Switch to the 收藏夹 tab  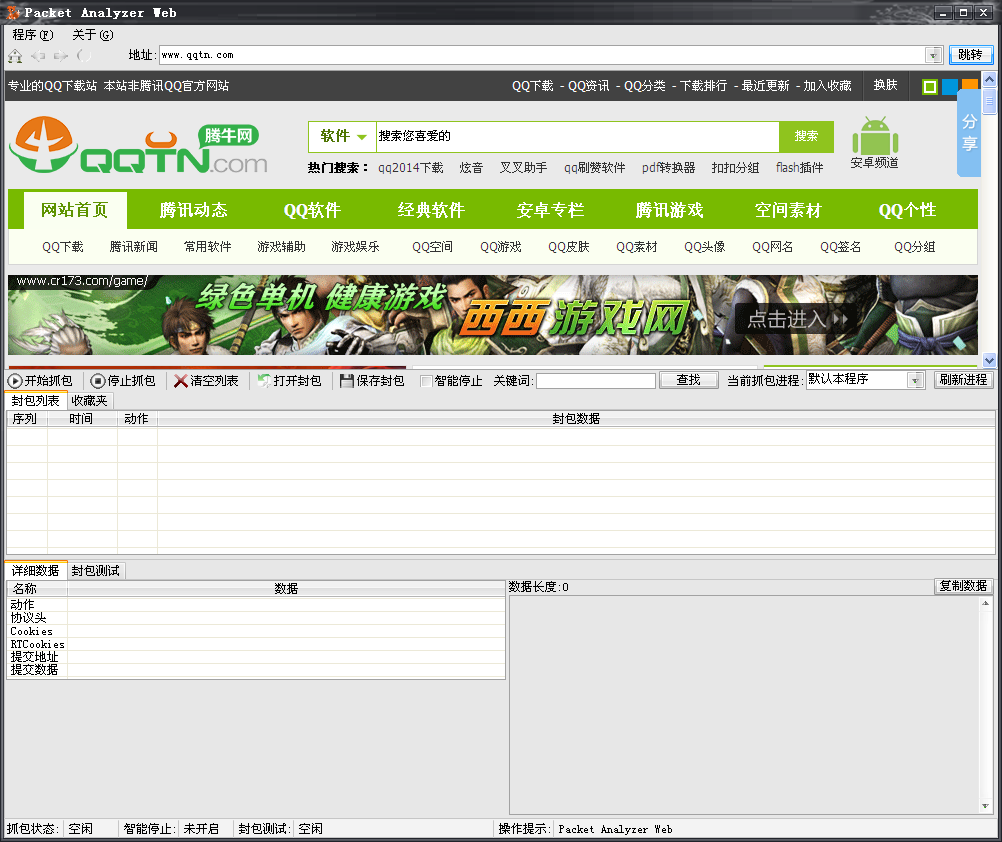89,401
